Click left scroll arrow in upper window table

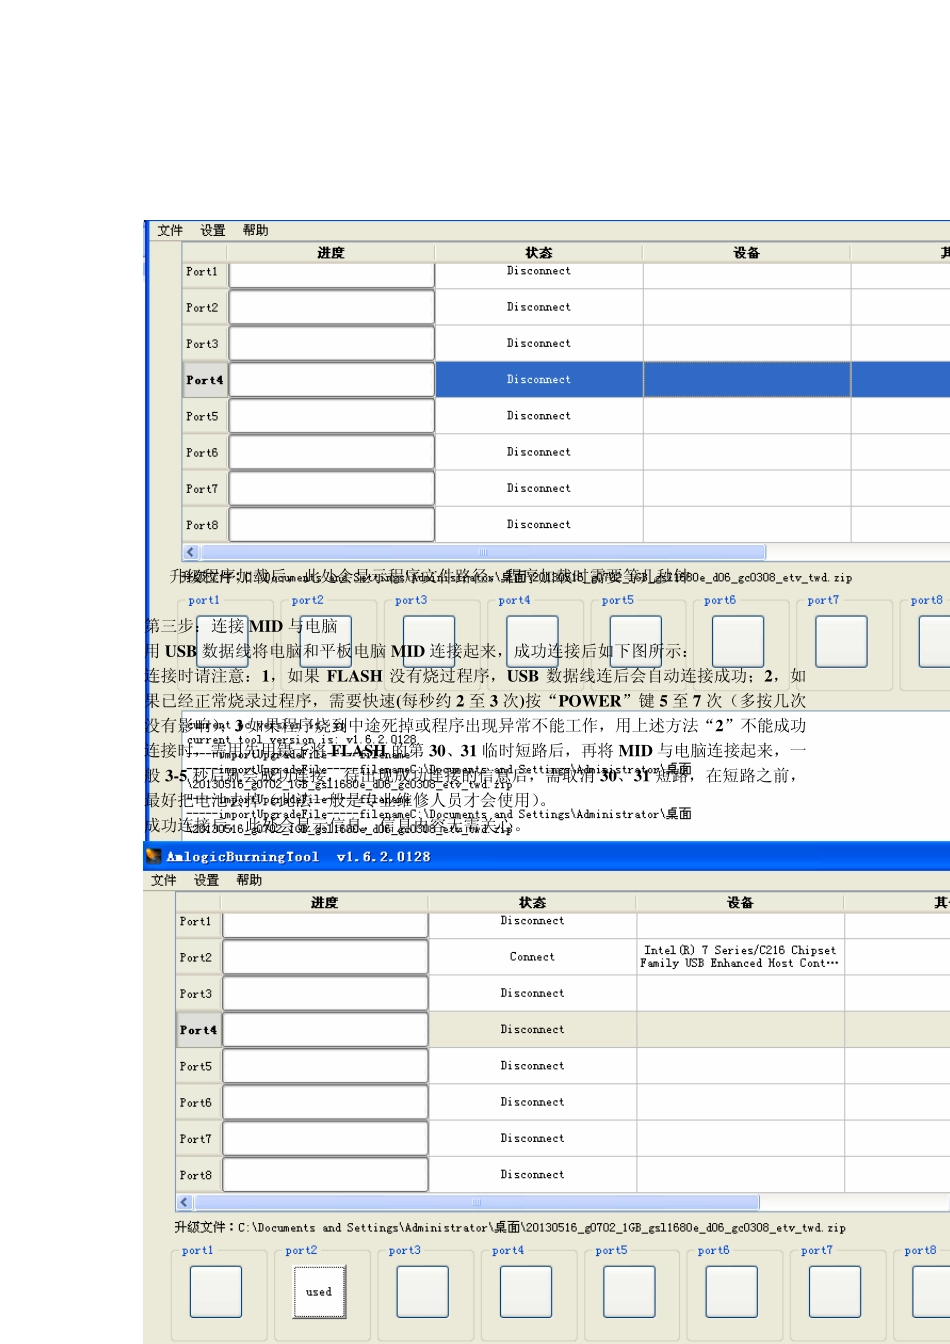pos(191,552)
